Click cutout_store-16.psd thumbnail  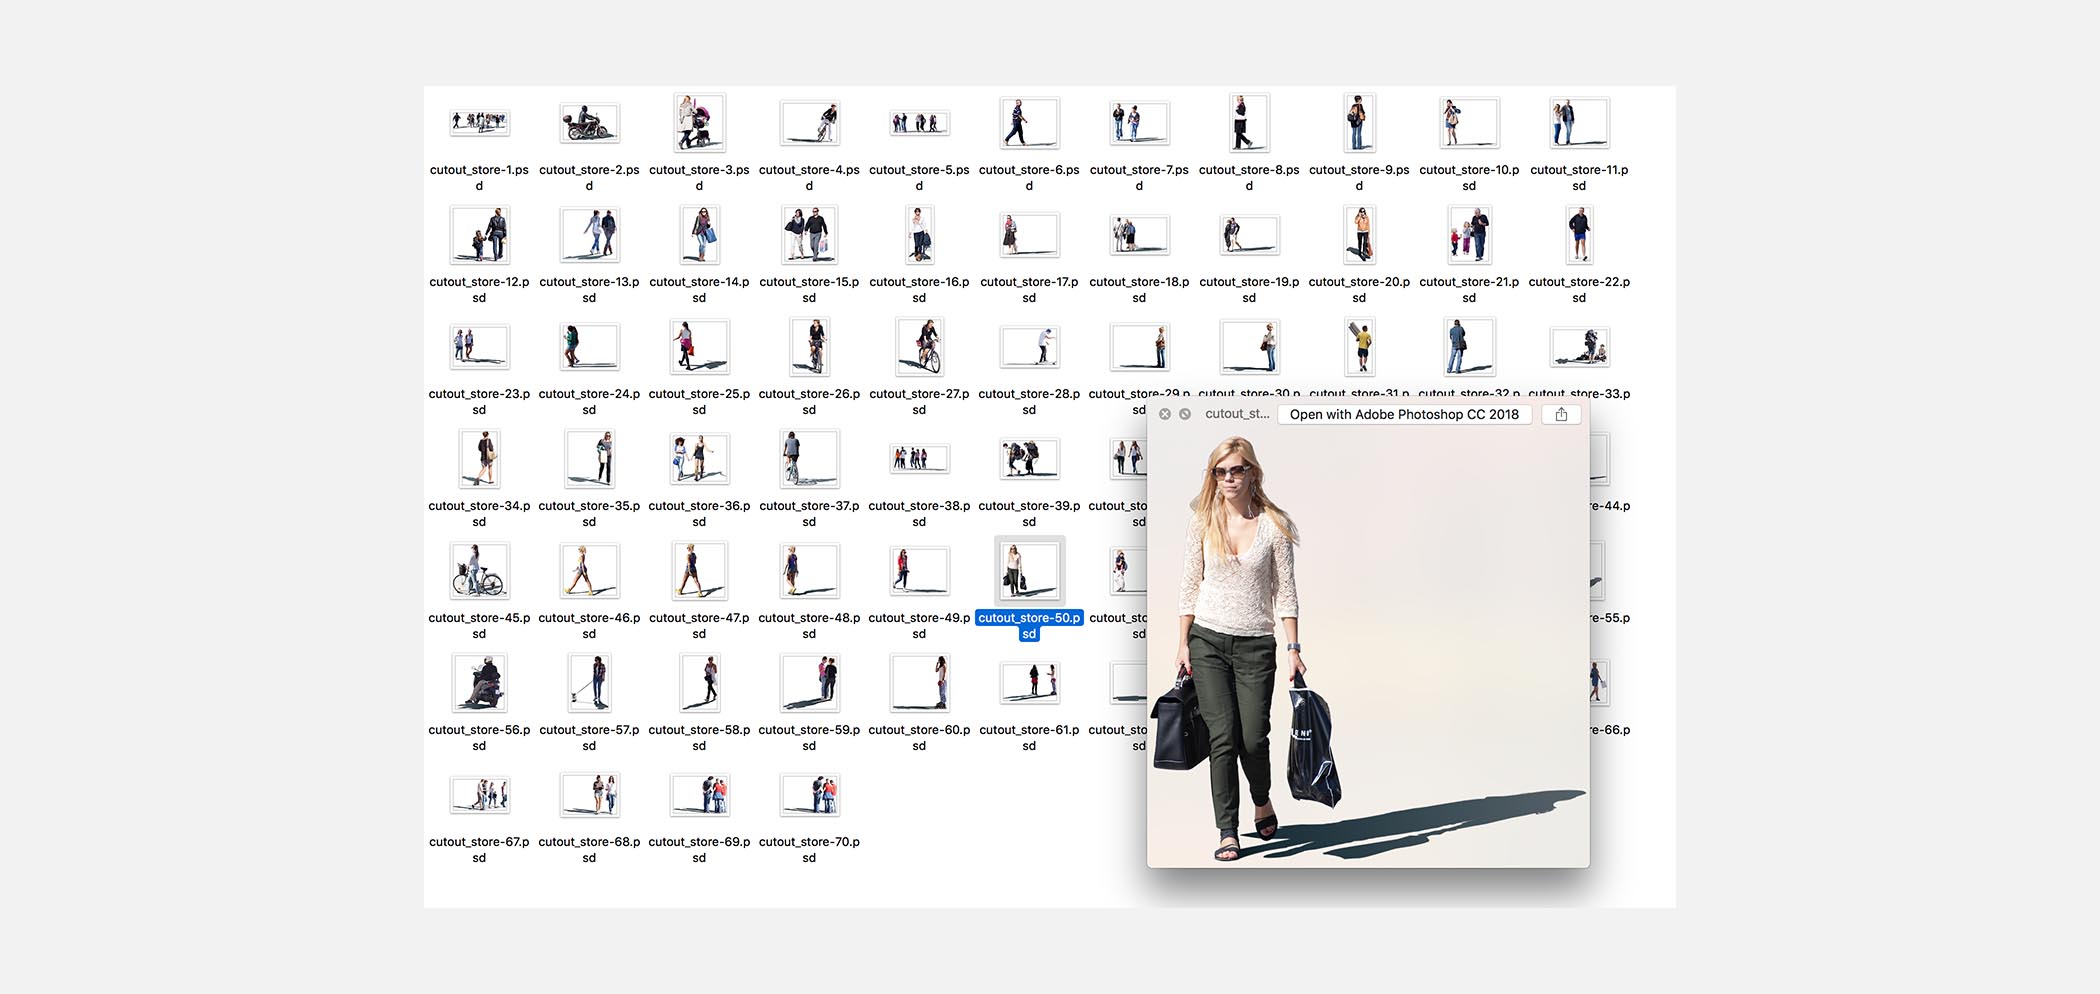coord(920,235)
